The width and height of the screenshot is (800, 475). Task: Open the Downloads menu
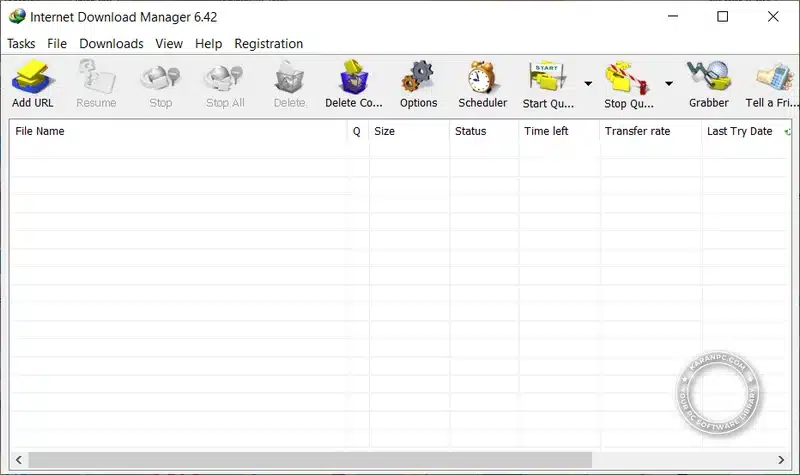point(111,44)
